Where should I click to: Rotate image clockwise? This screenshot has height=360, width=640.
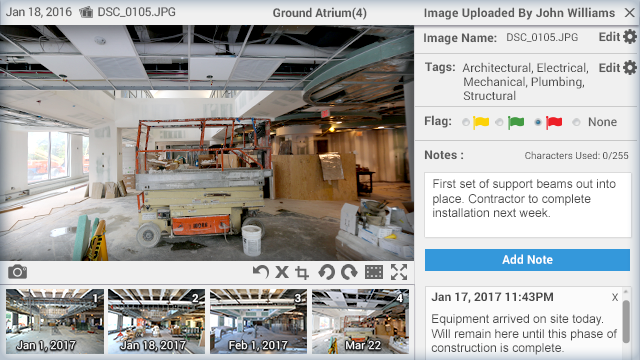click(349, 272)
